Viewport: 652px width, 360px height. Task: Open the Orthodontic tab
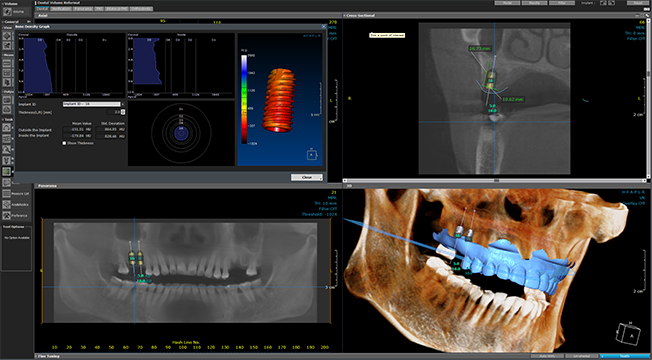point(141,9)
